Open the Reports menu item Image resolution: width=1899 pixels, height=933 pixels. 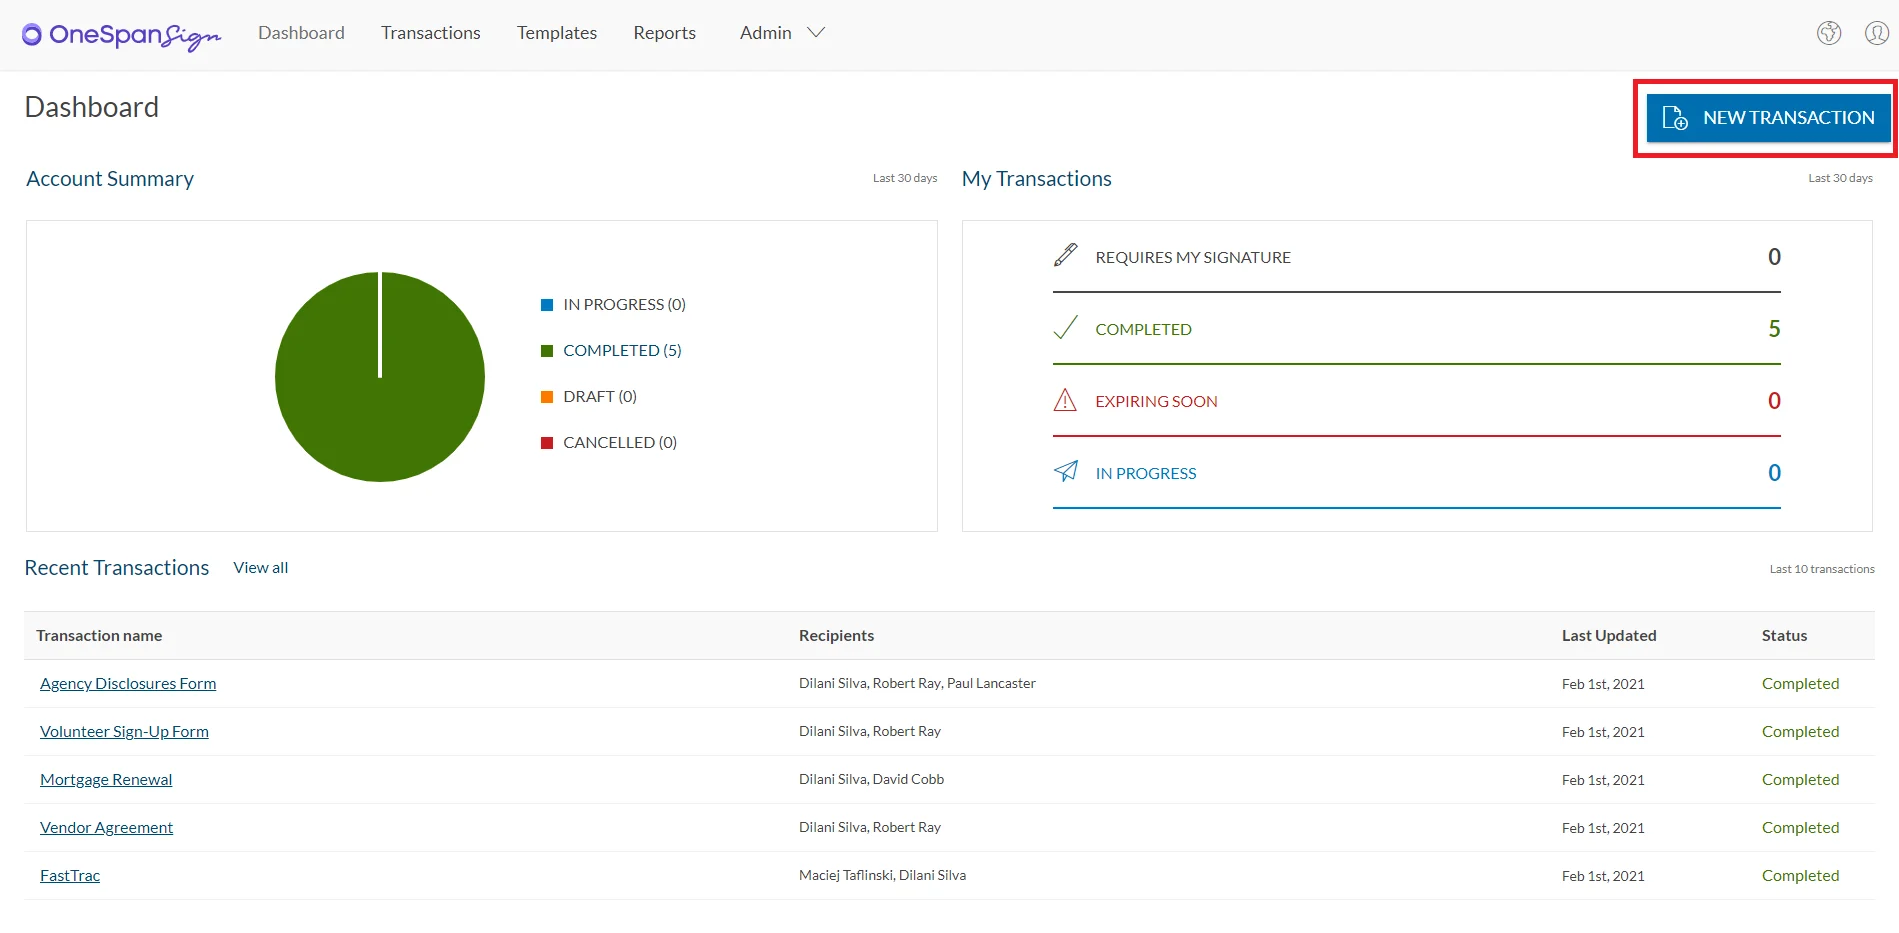click(x=664, y=33)
